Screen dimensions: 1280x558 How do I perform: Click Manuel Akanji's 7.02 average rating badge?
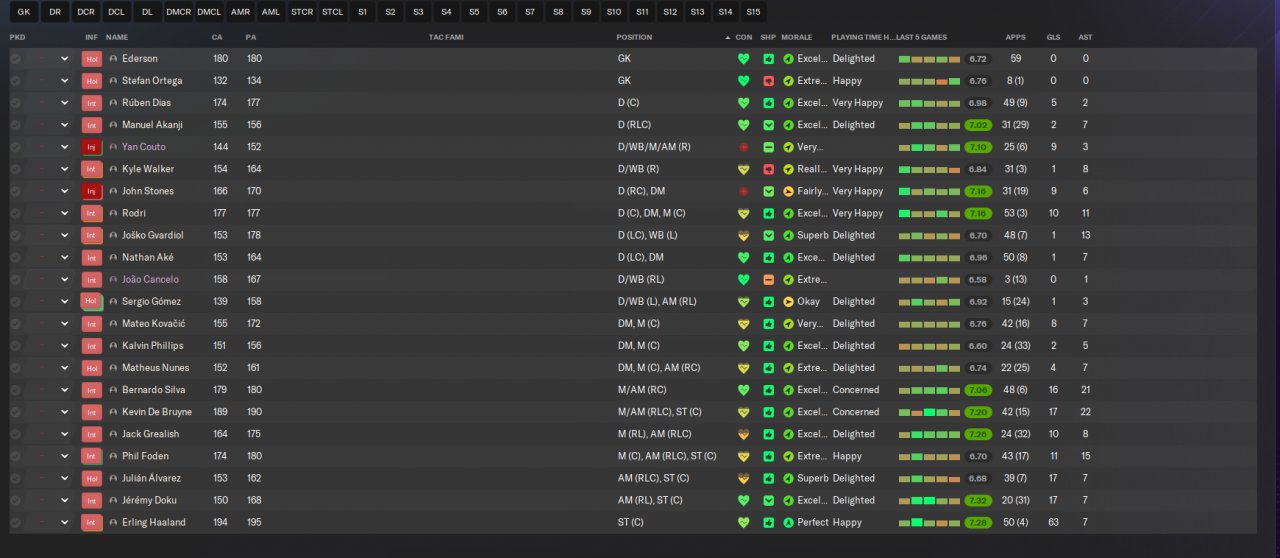click(x=978, y=125)
